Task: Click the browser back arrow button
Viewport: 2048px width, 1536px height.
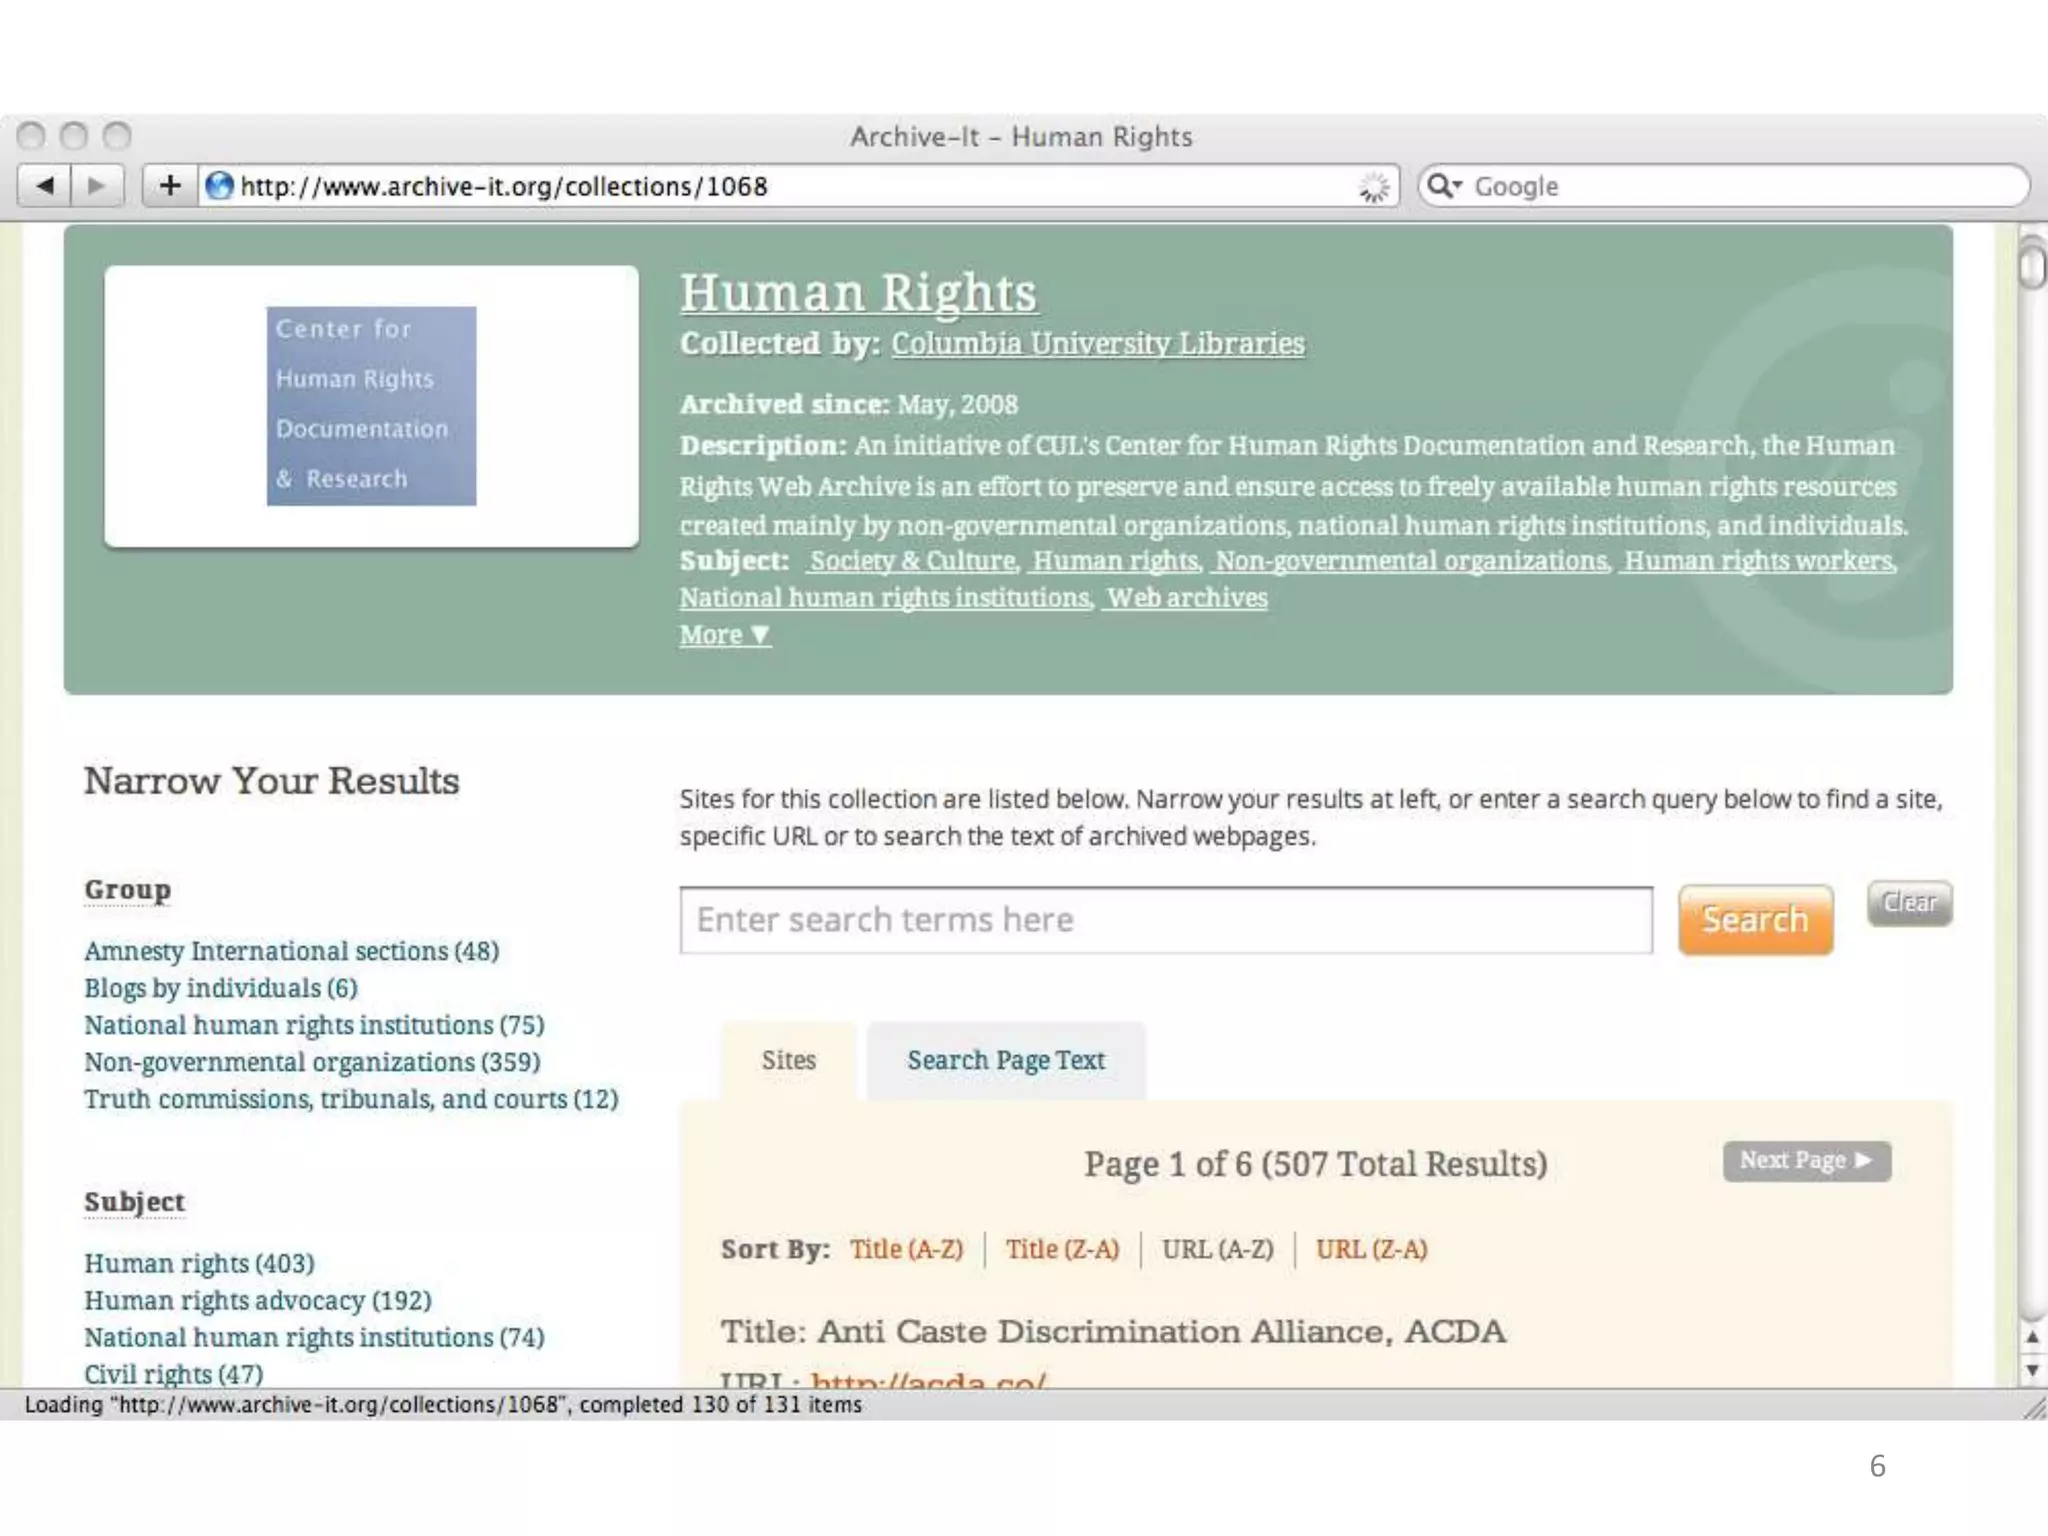Action: [45, 186]
